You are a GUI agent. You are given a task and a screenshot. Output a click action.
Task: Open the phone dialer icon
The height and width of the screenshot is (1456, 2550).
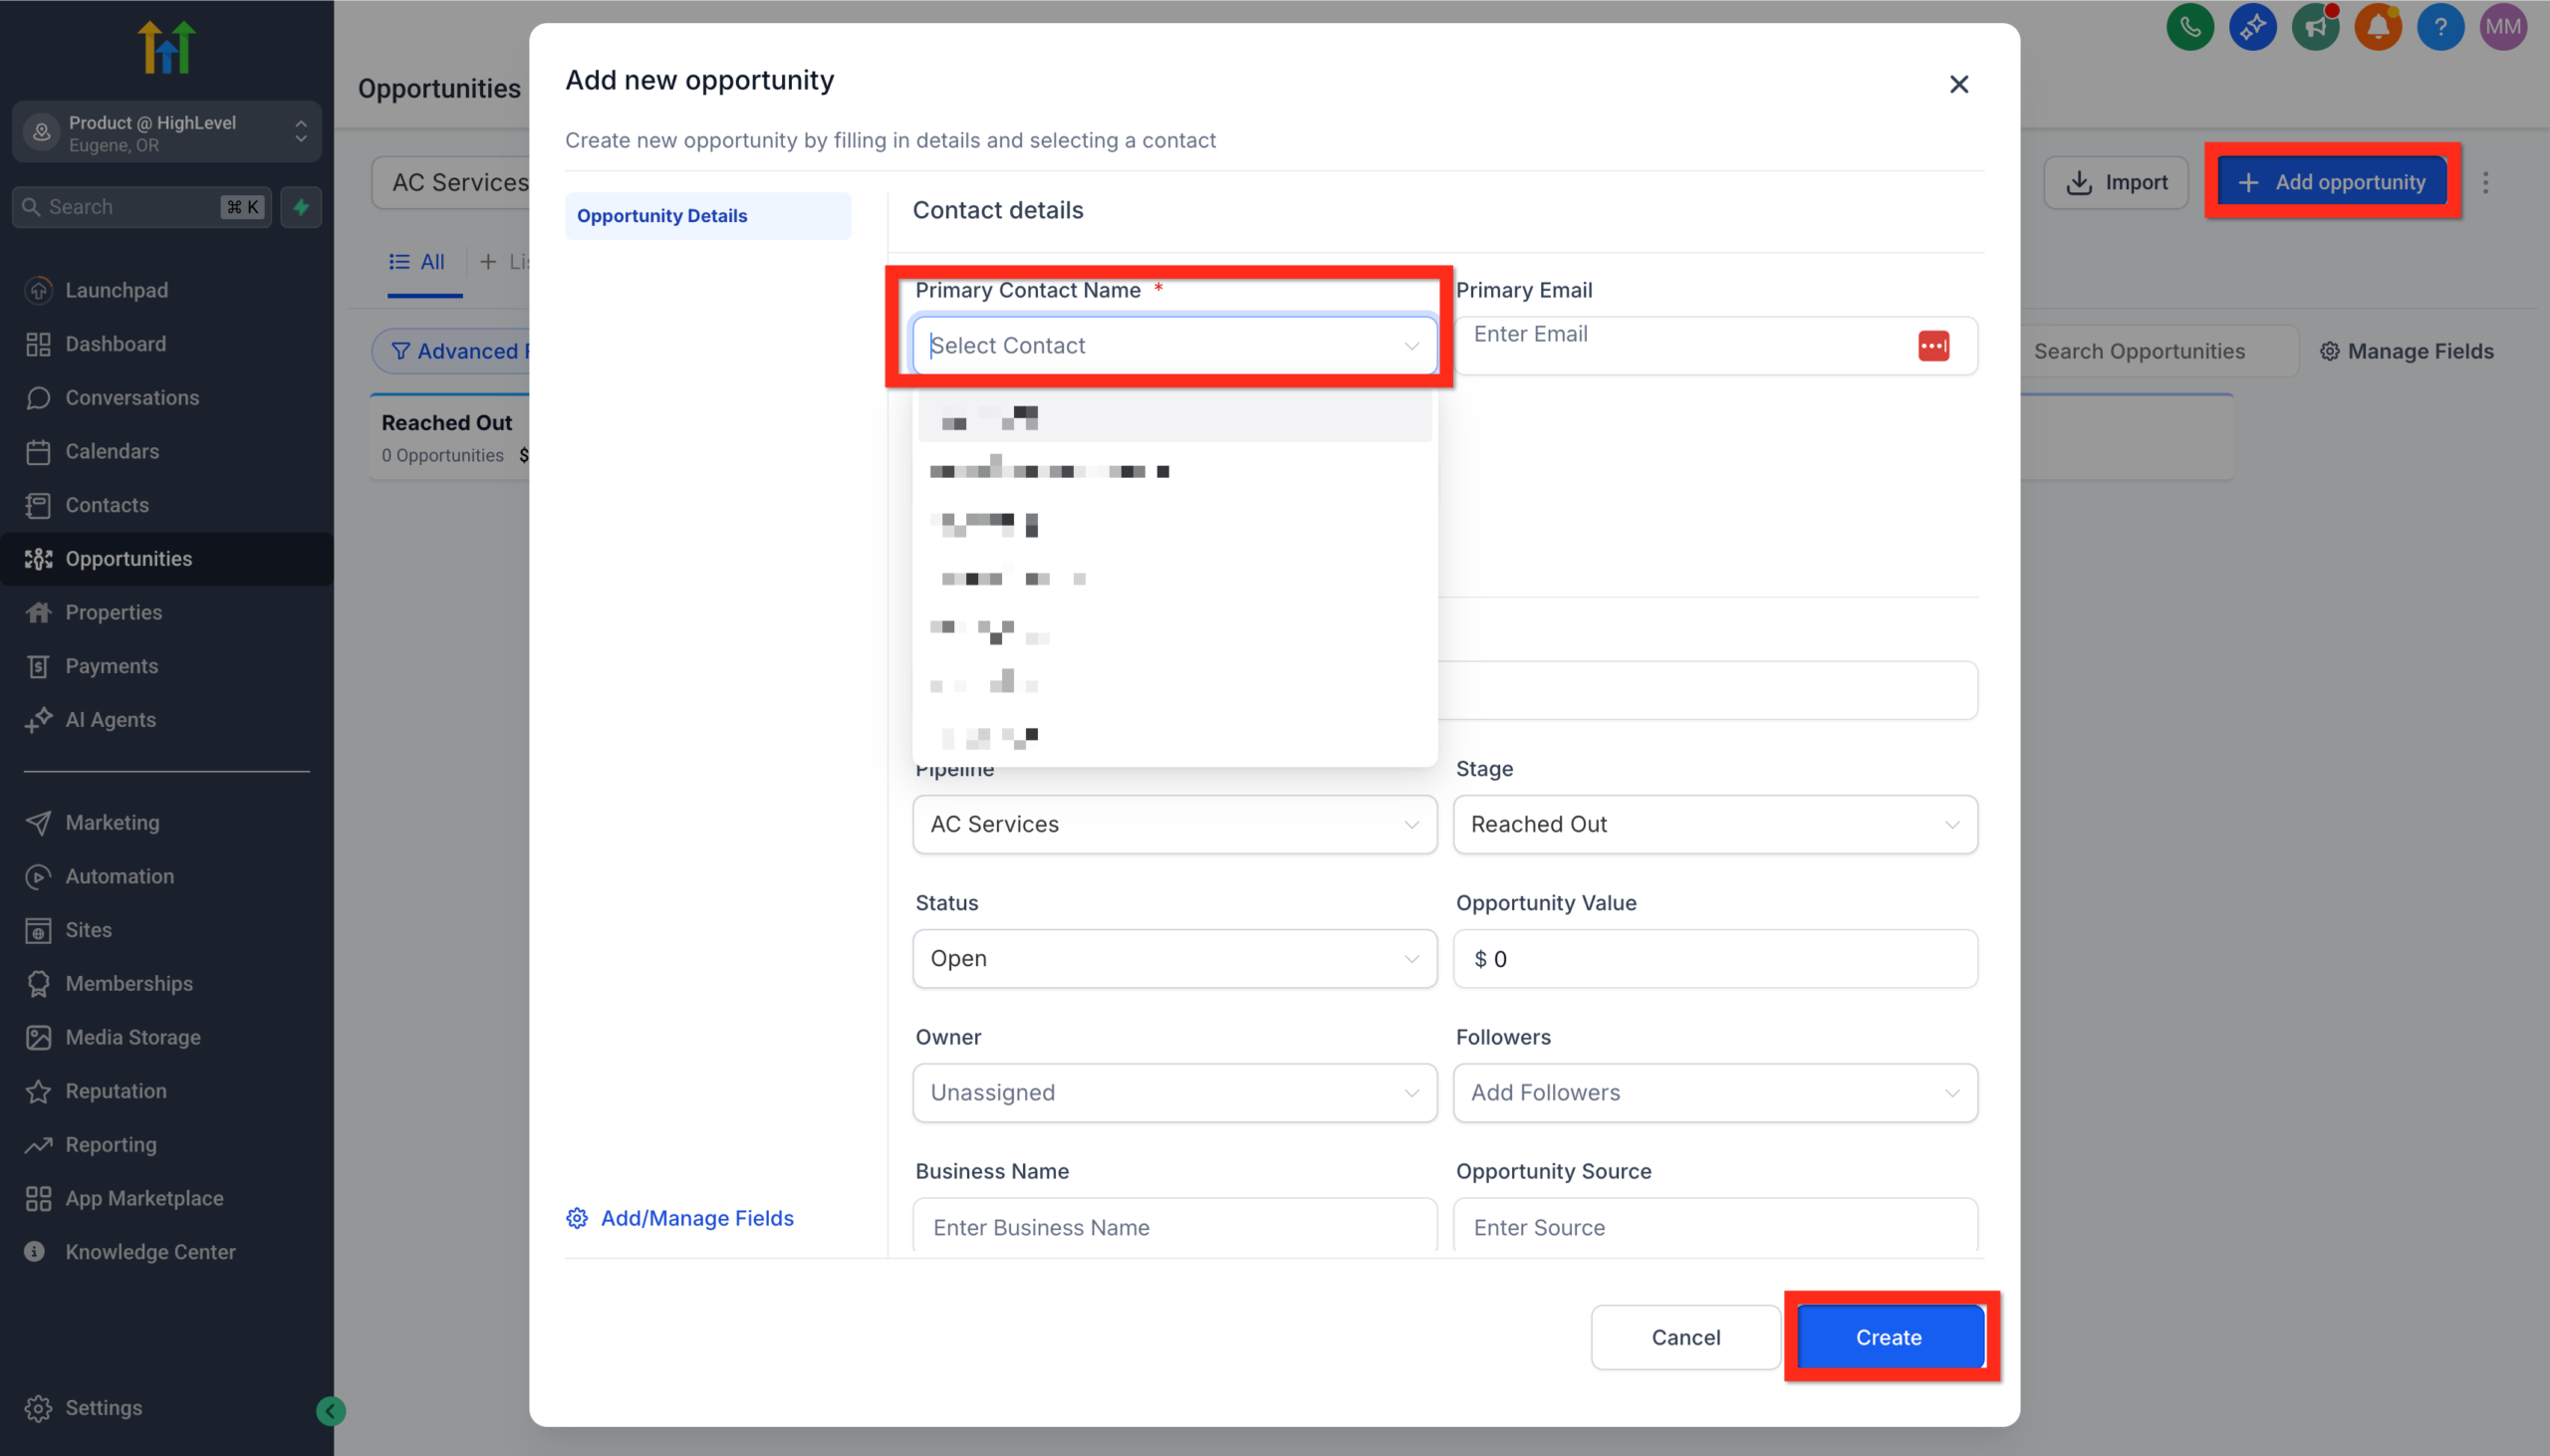2189,27
